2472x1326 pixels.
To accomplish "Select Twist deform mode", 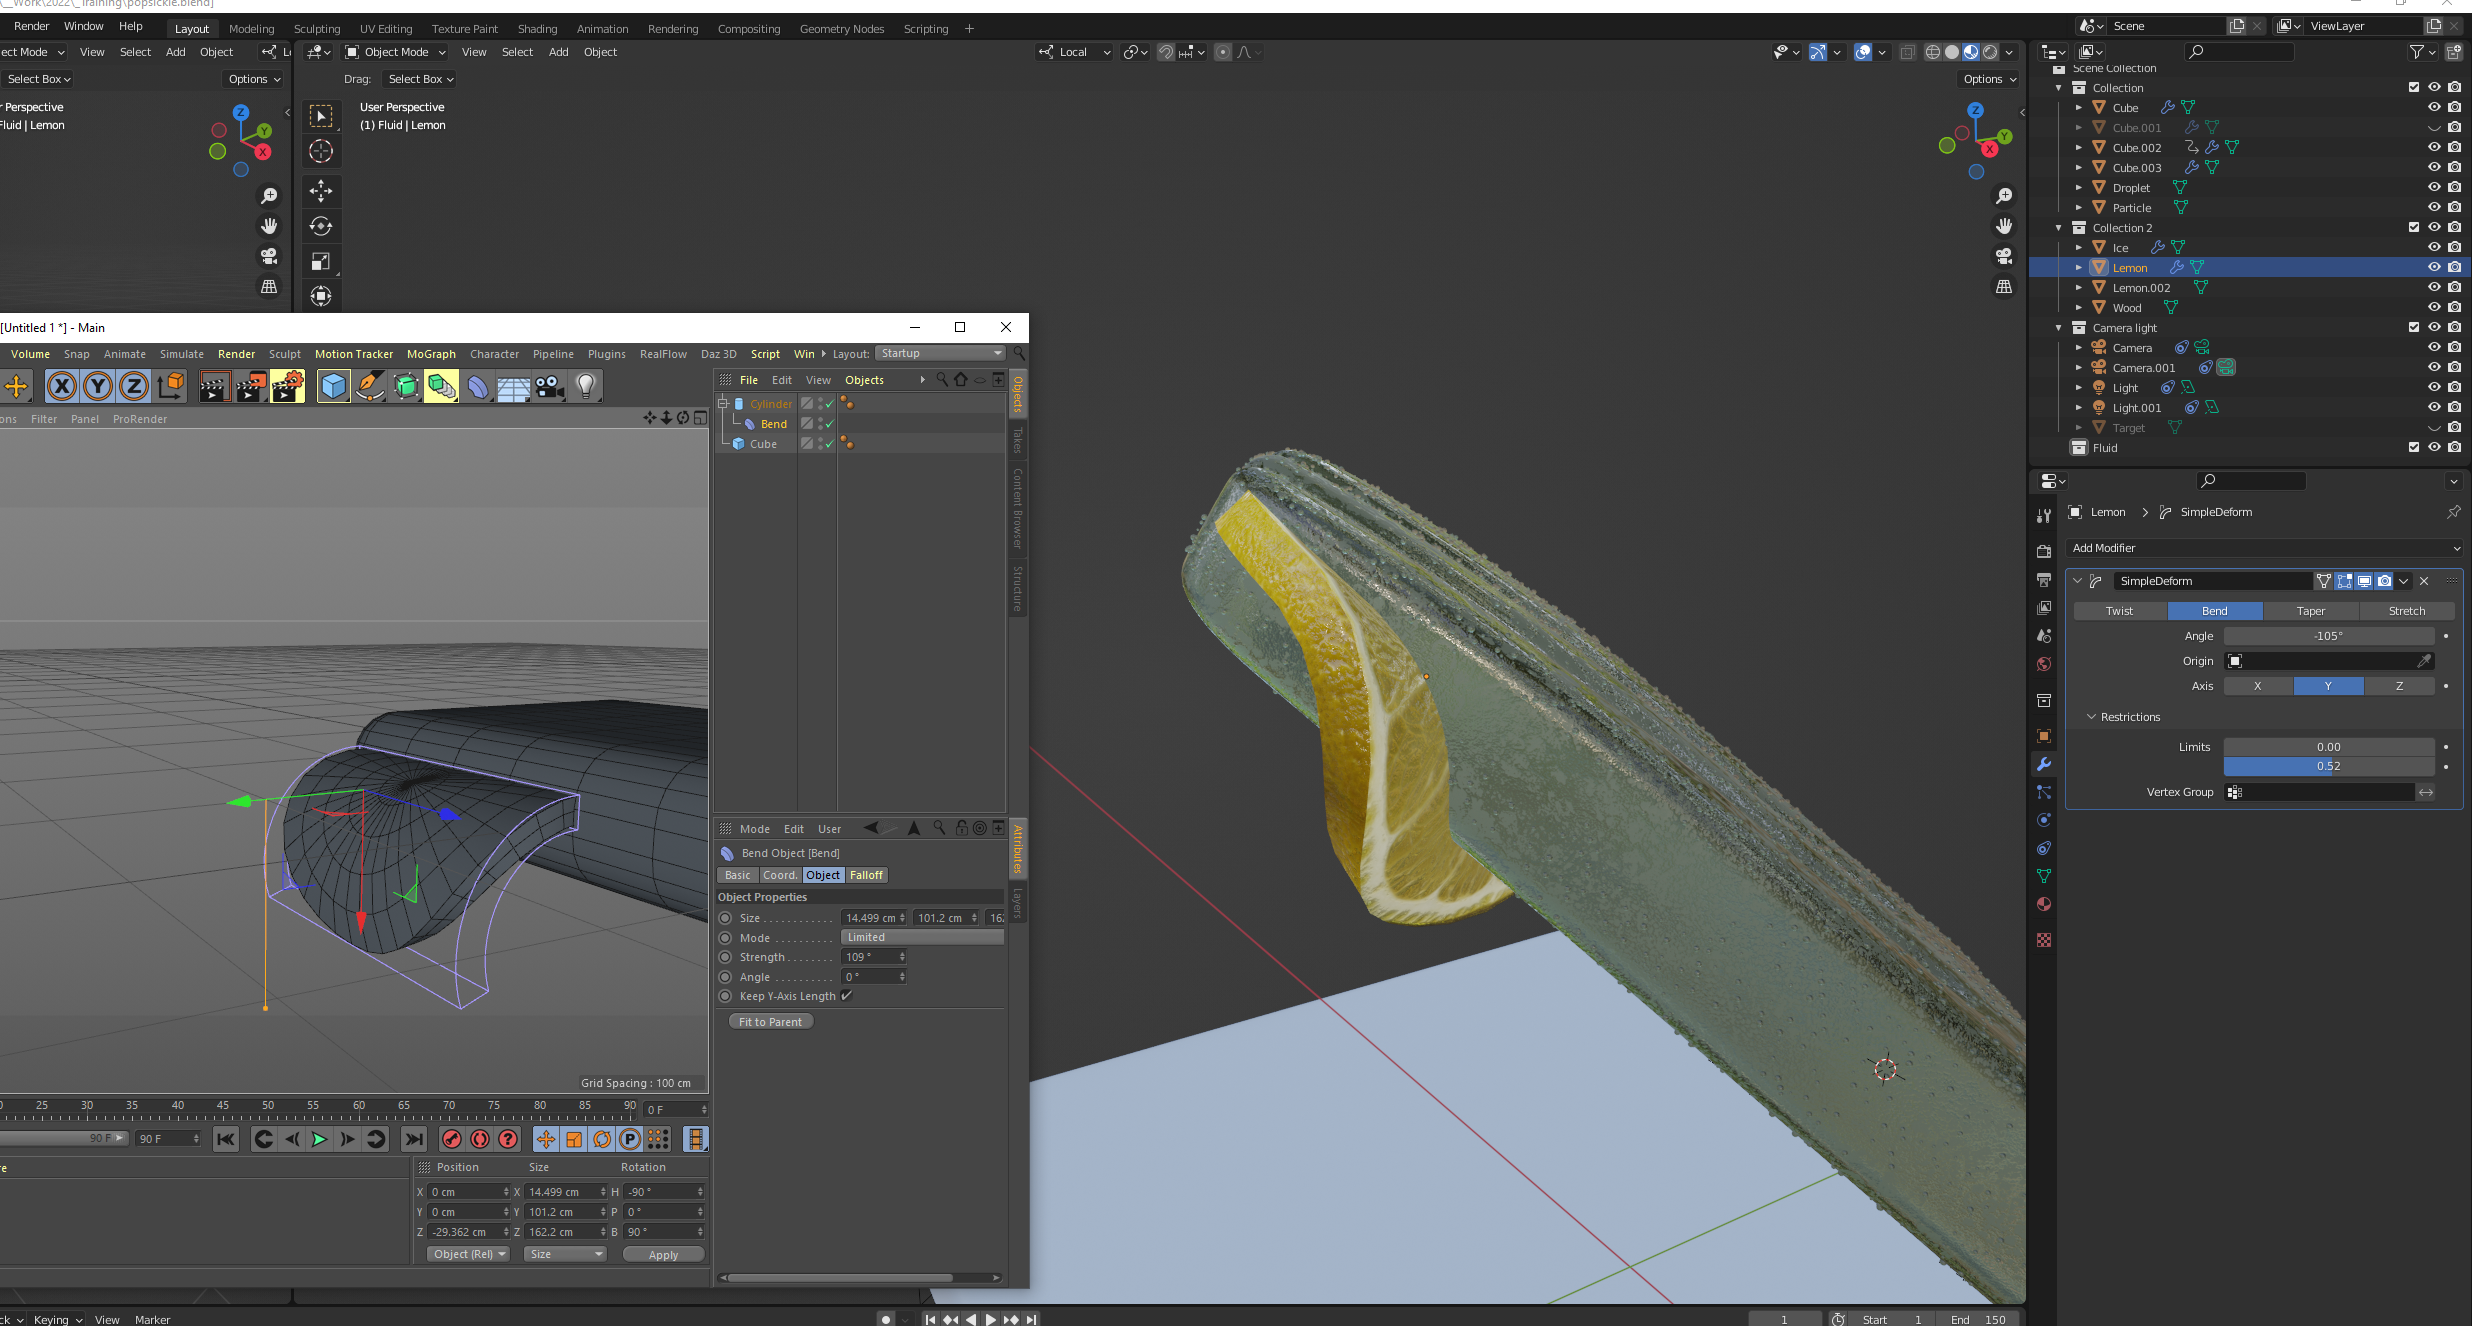I will coord(2119,611).
